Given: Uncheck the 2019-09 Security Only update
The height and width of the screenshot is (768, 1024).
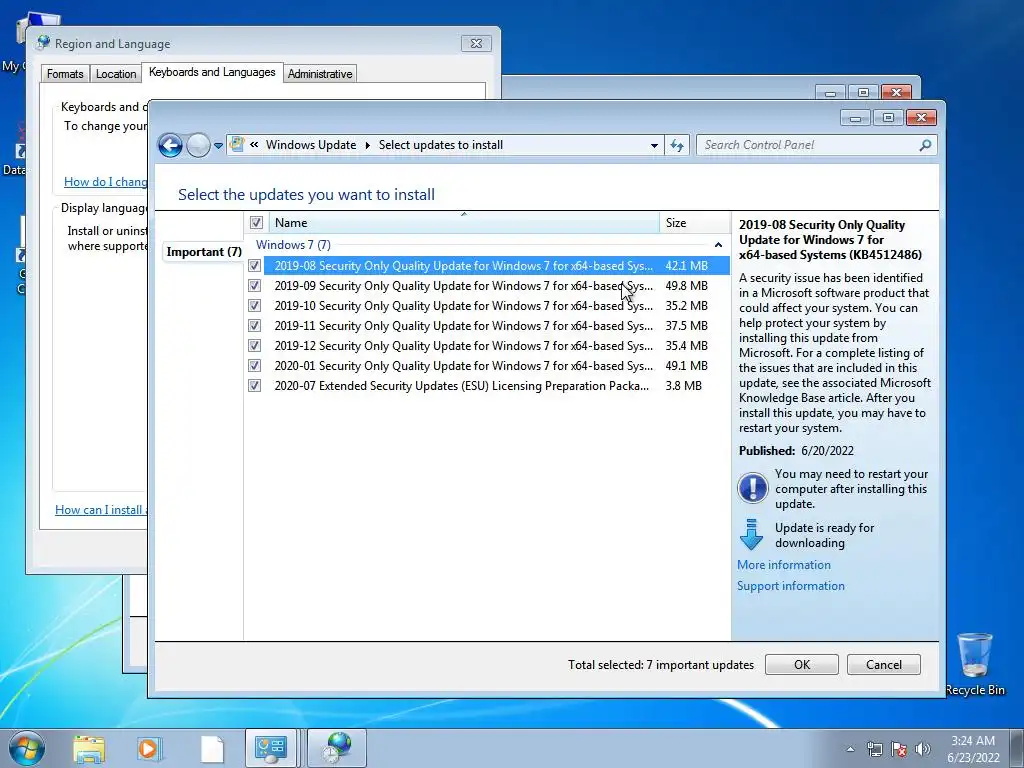Looking at the screenshot, I should (255, 286).
